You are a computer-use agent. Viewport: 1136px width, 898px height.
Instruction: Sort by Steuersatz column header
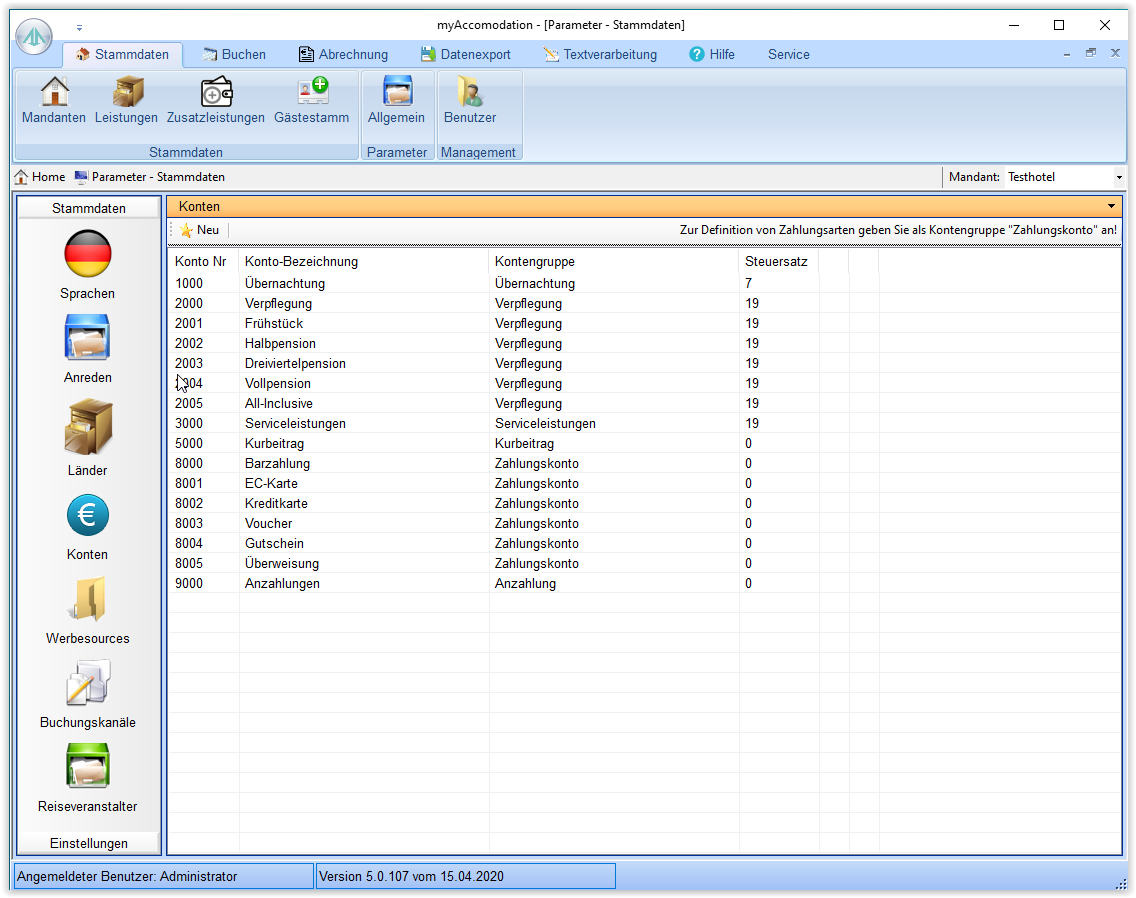tap(779, 262)
